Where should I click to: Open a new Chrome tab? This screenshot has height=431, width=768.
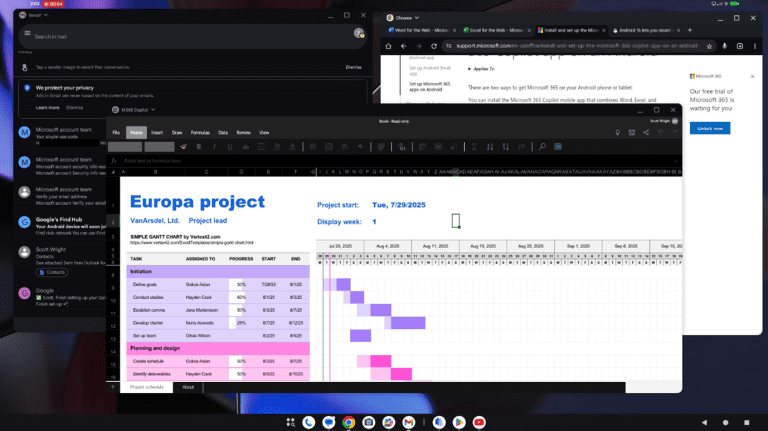click(690, 30)
